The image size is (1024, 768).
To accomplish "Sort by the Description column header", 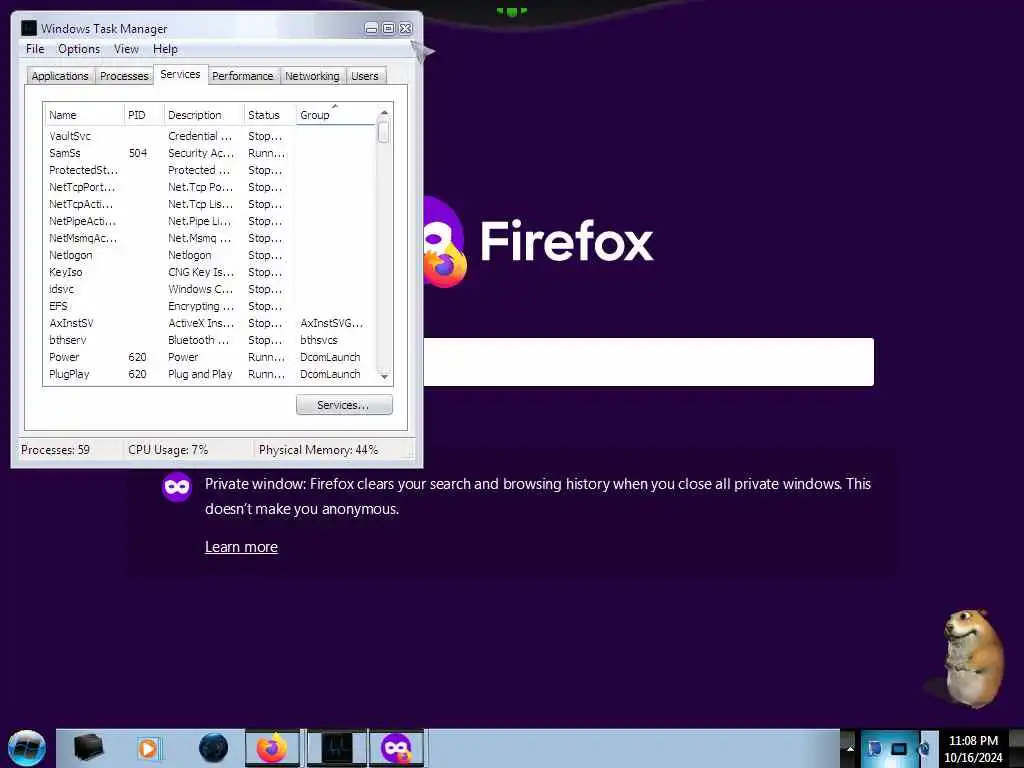I will 204,115.
